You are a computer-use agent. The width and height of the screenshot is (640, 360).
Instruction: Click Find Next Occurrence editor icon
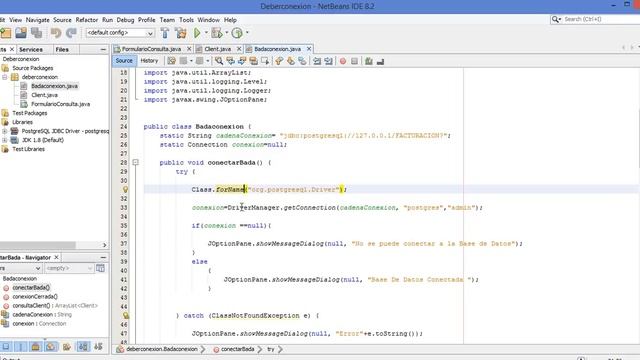(x=242, y=61)
